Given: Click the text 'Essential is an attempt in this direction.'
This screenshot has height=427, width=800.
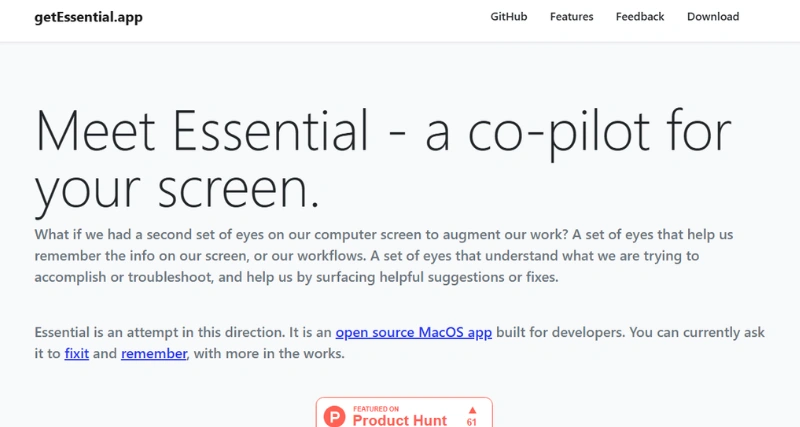Looking at the screenshot, I should point(160,332).
